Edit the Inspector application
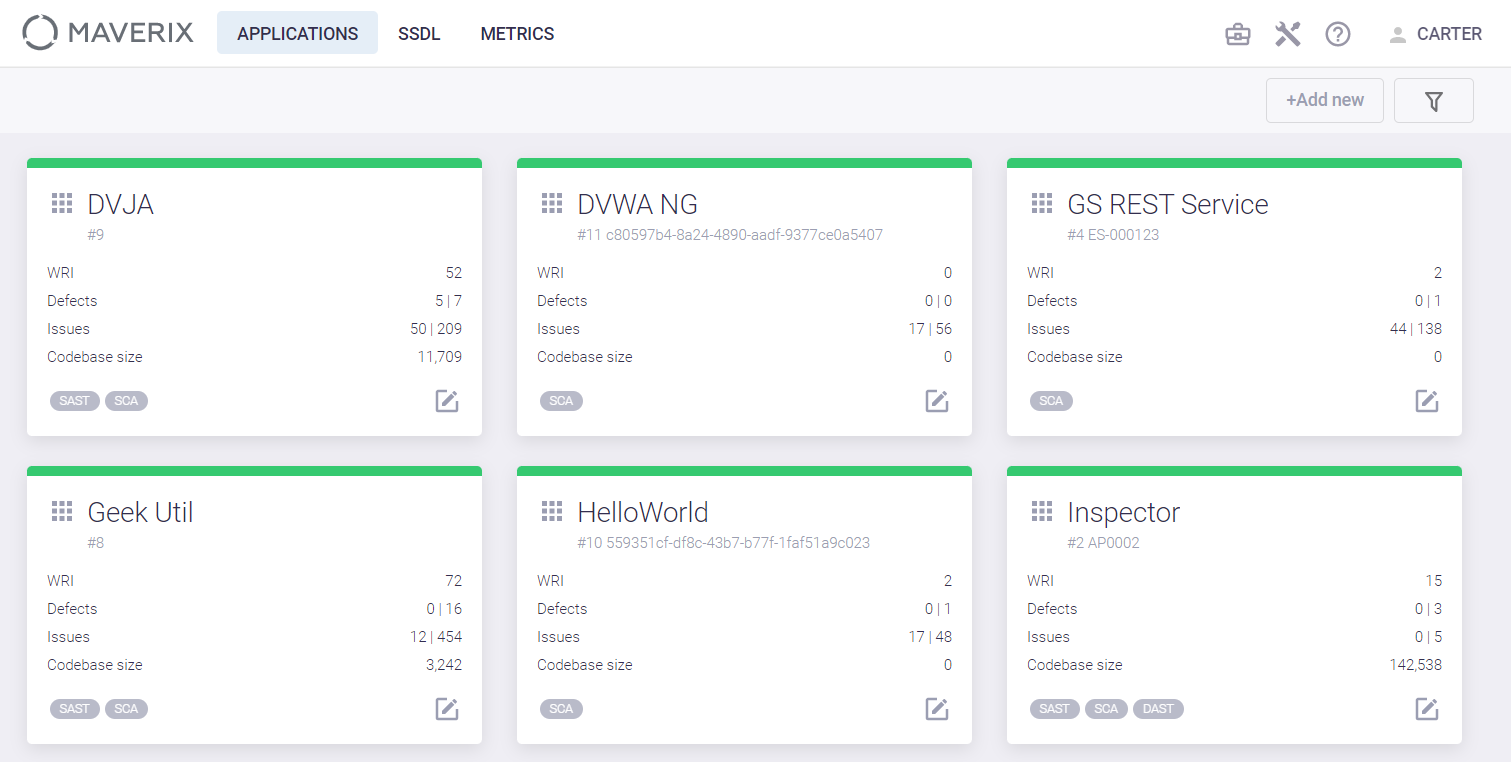 [1427, 709]
